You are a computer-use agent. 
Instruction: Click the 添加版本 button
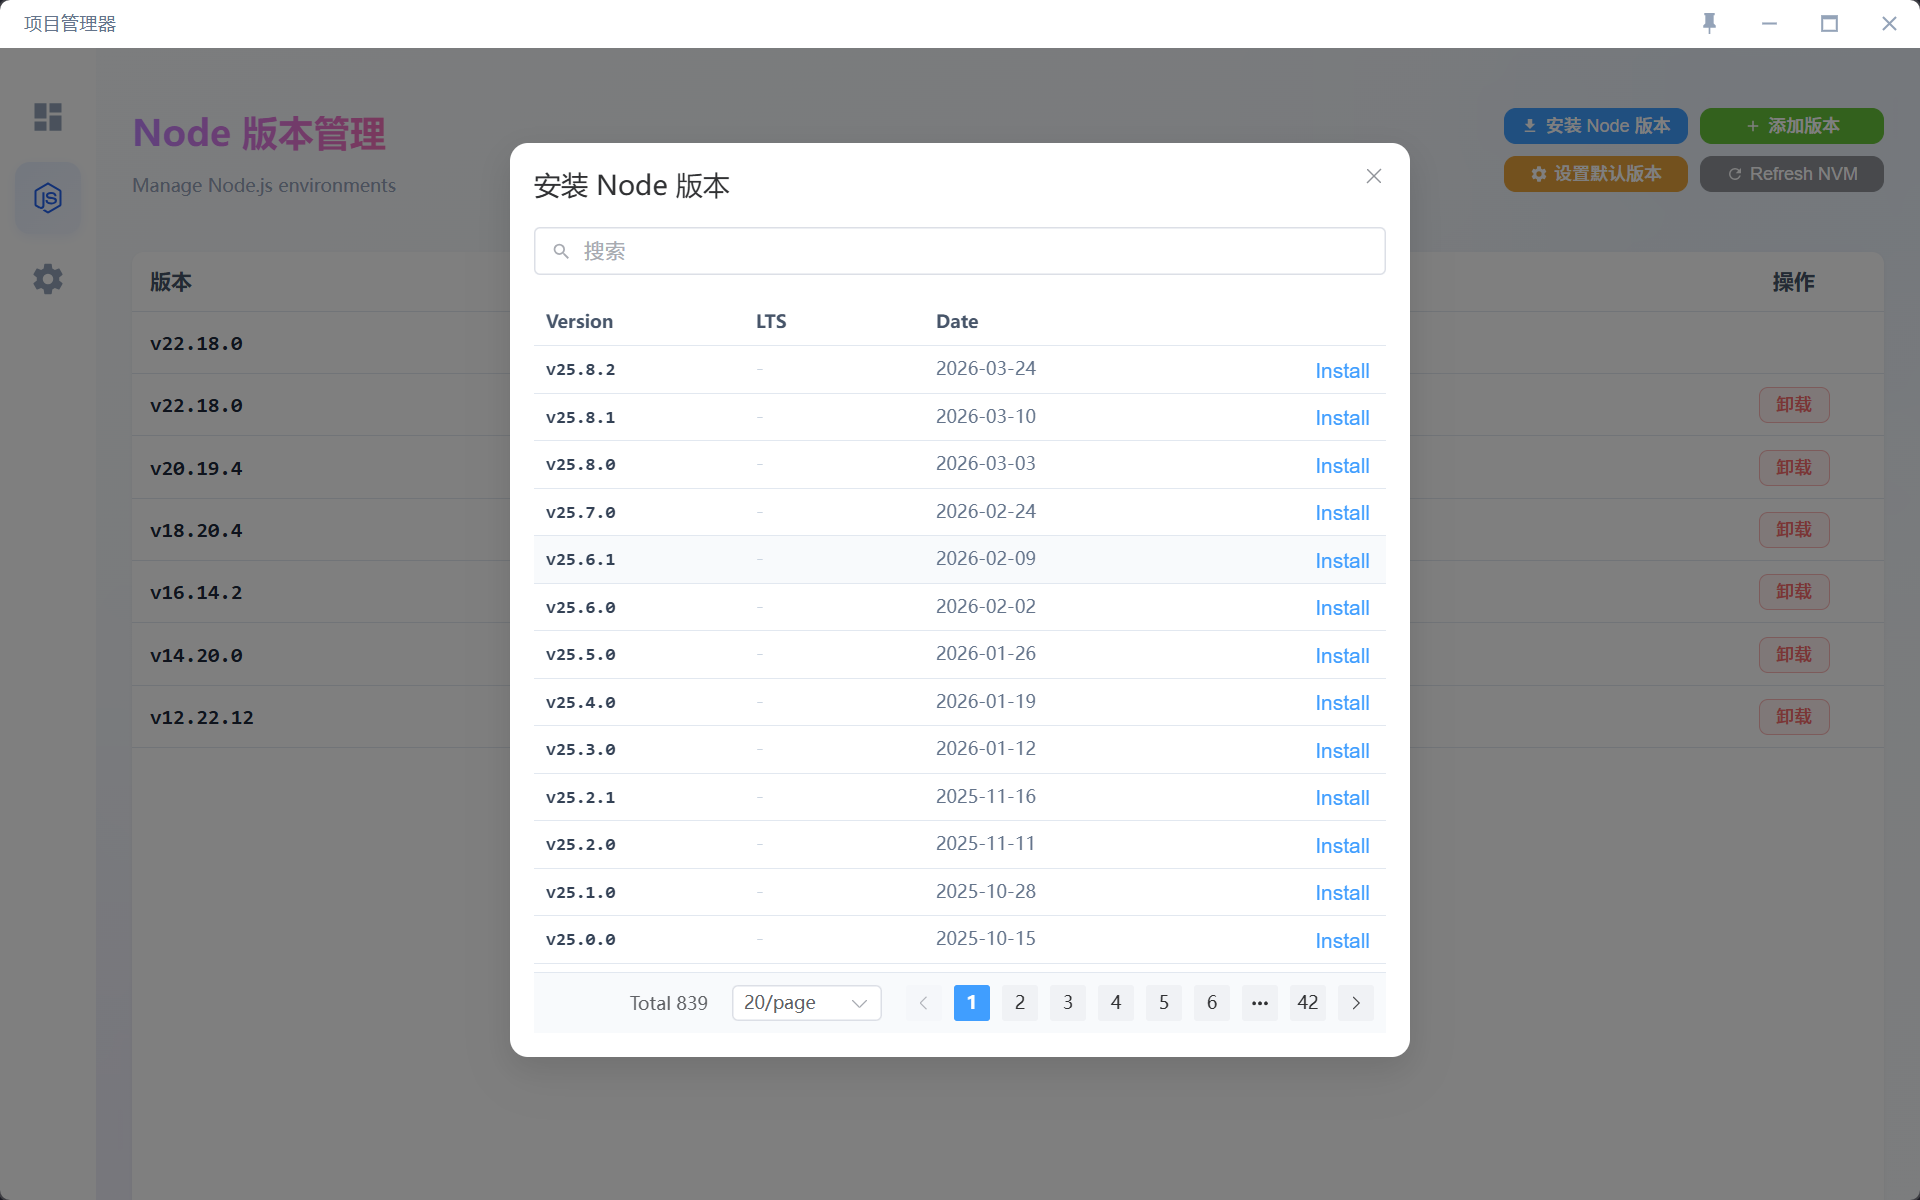click(1792, 126)
